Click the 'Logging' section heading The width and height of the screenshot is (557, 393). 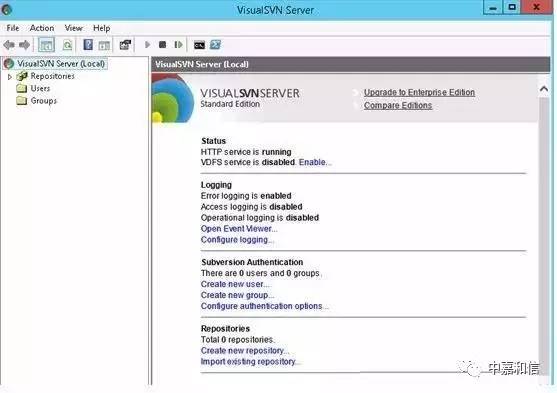[216, 185]
